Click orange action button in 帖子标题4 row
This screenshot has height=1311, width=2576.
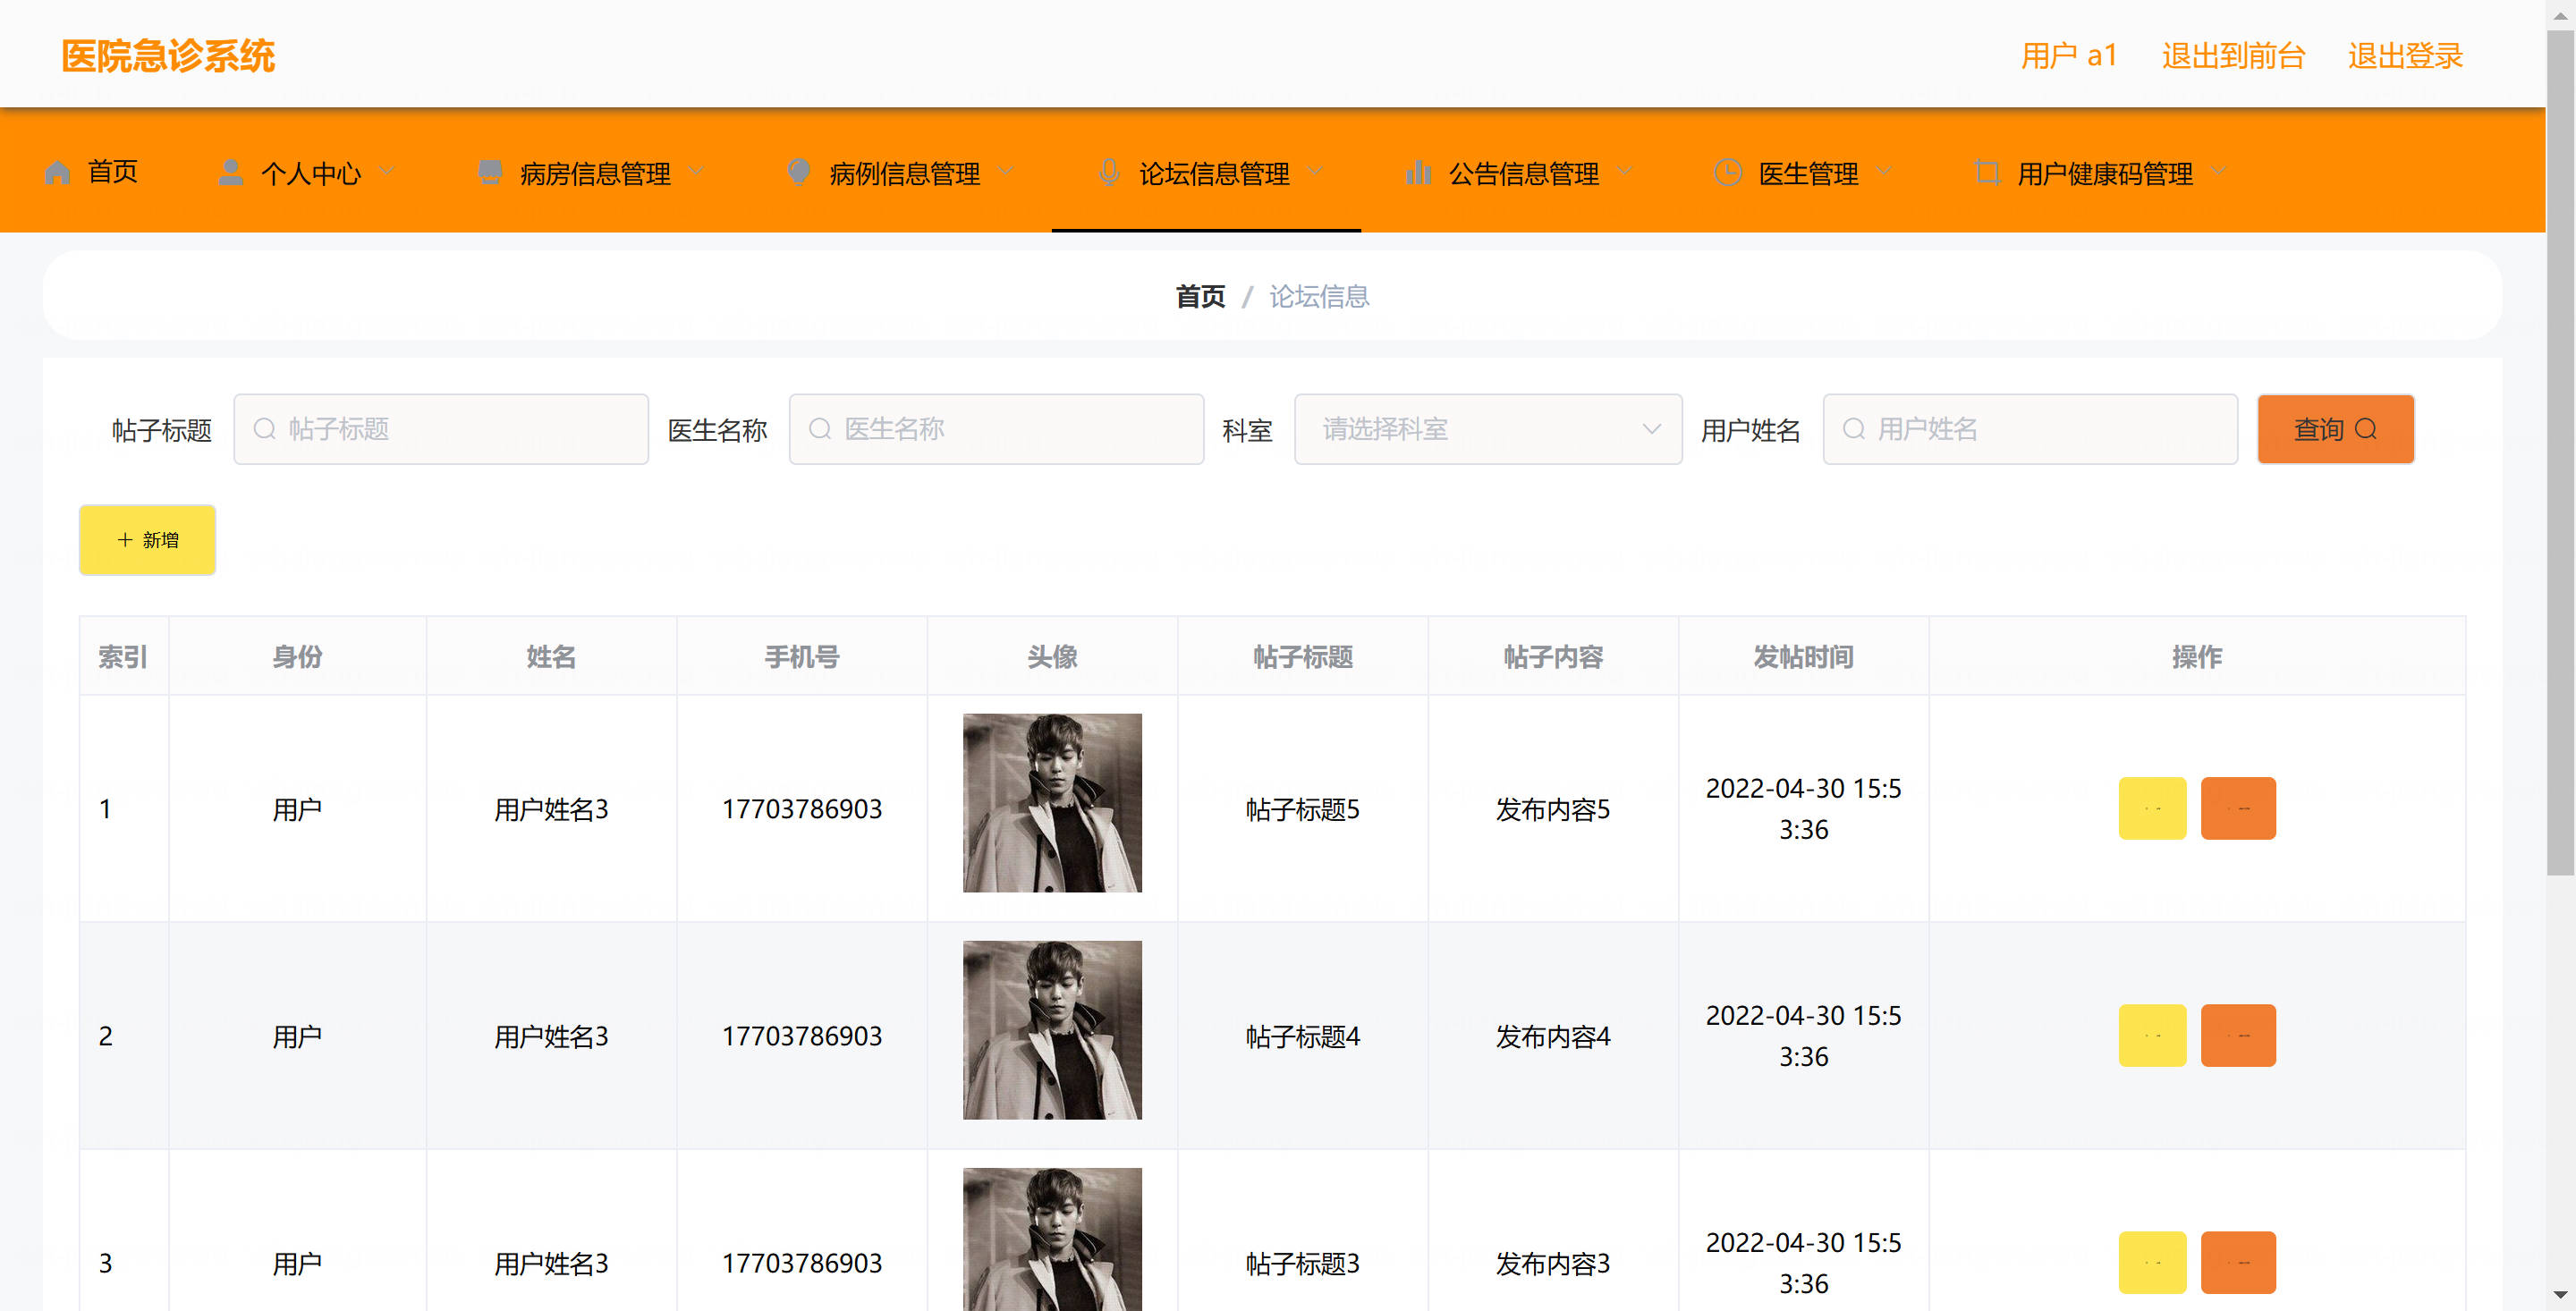tap(2238, 1035)
